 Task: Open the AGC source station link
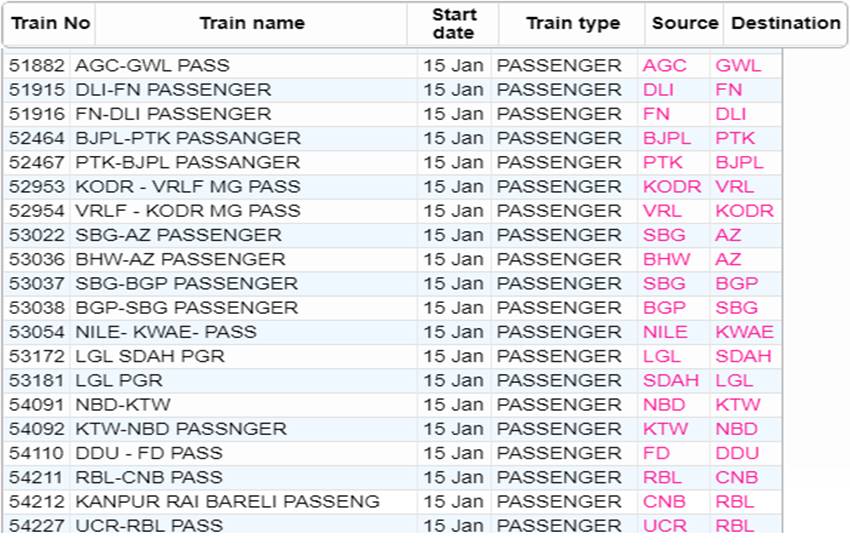pos(665,66)
